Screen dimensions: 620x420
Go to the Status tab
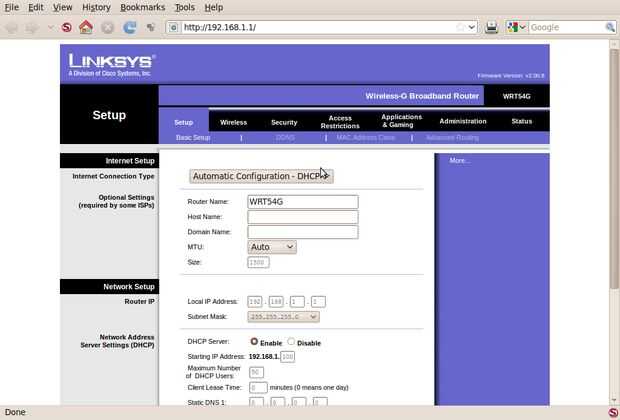pyautogui.click(x=522, y=121)
